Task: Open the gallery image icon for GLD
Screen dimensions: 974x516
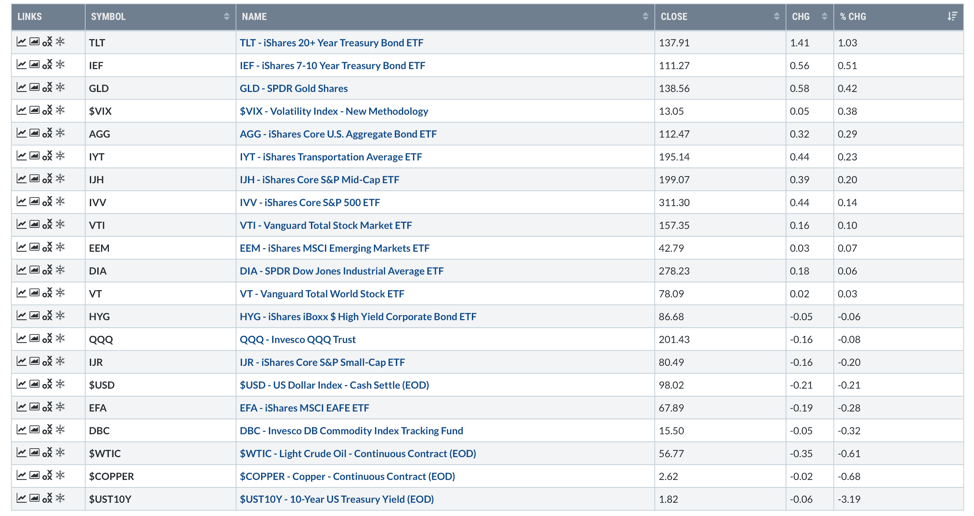Action: coord(35,88)
